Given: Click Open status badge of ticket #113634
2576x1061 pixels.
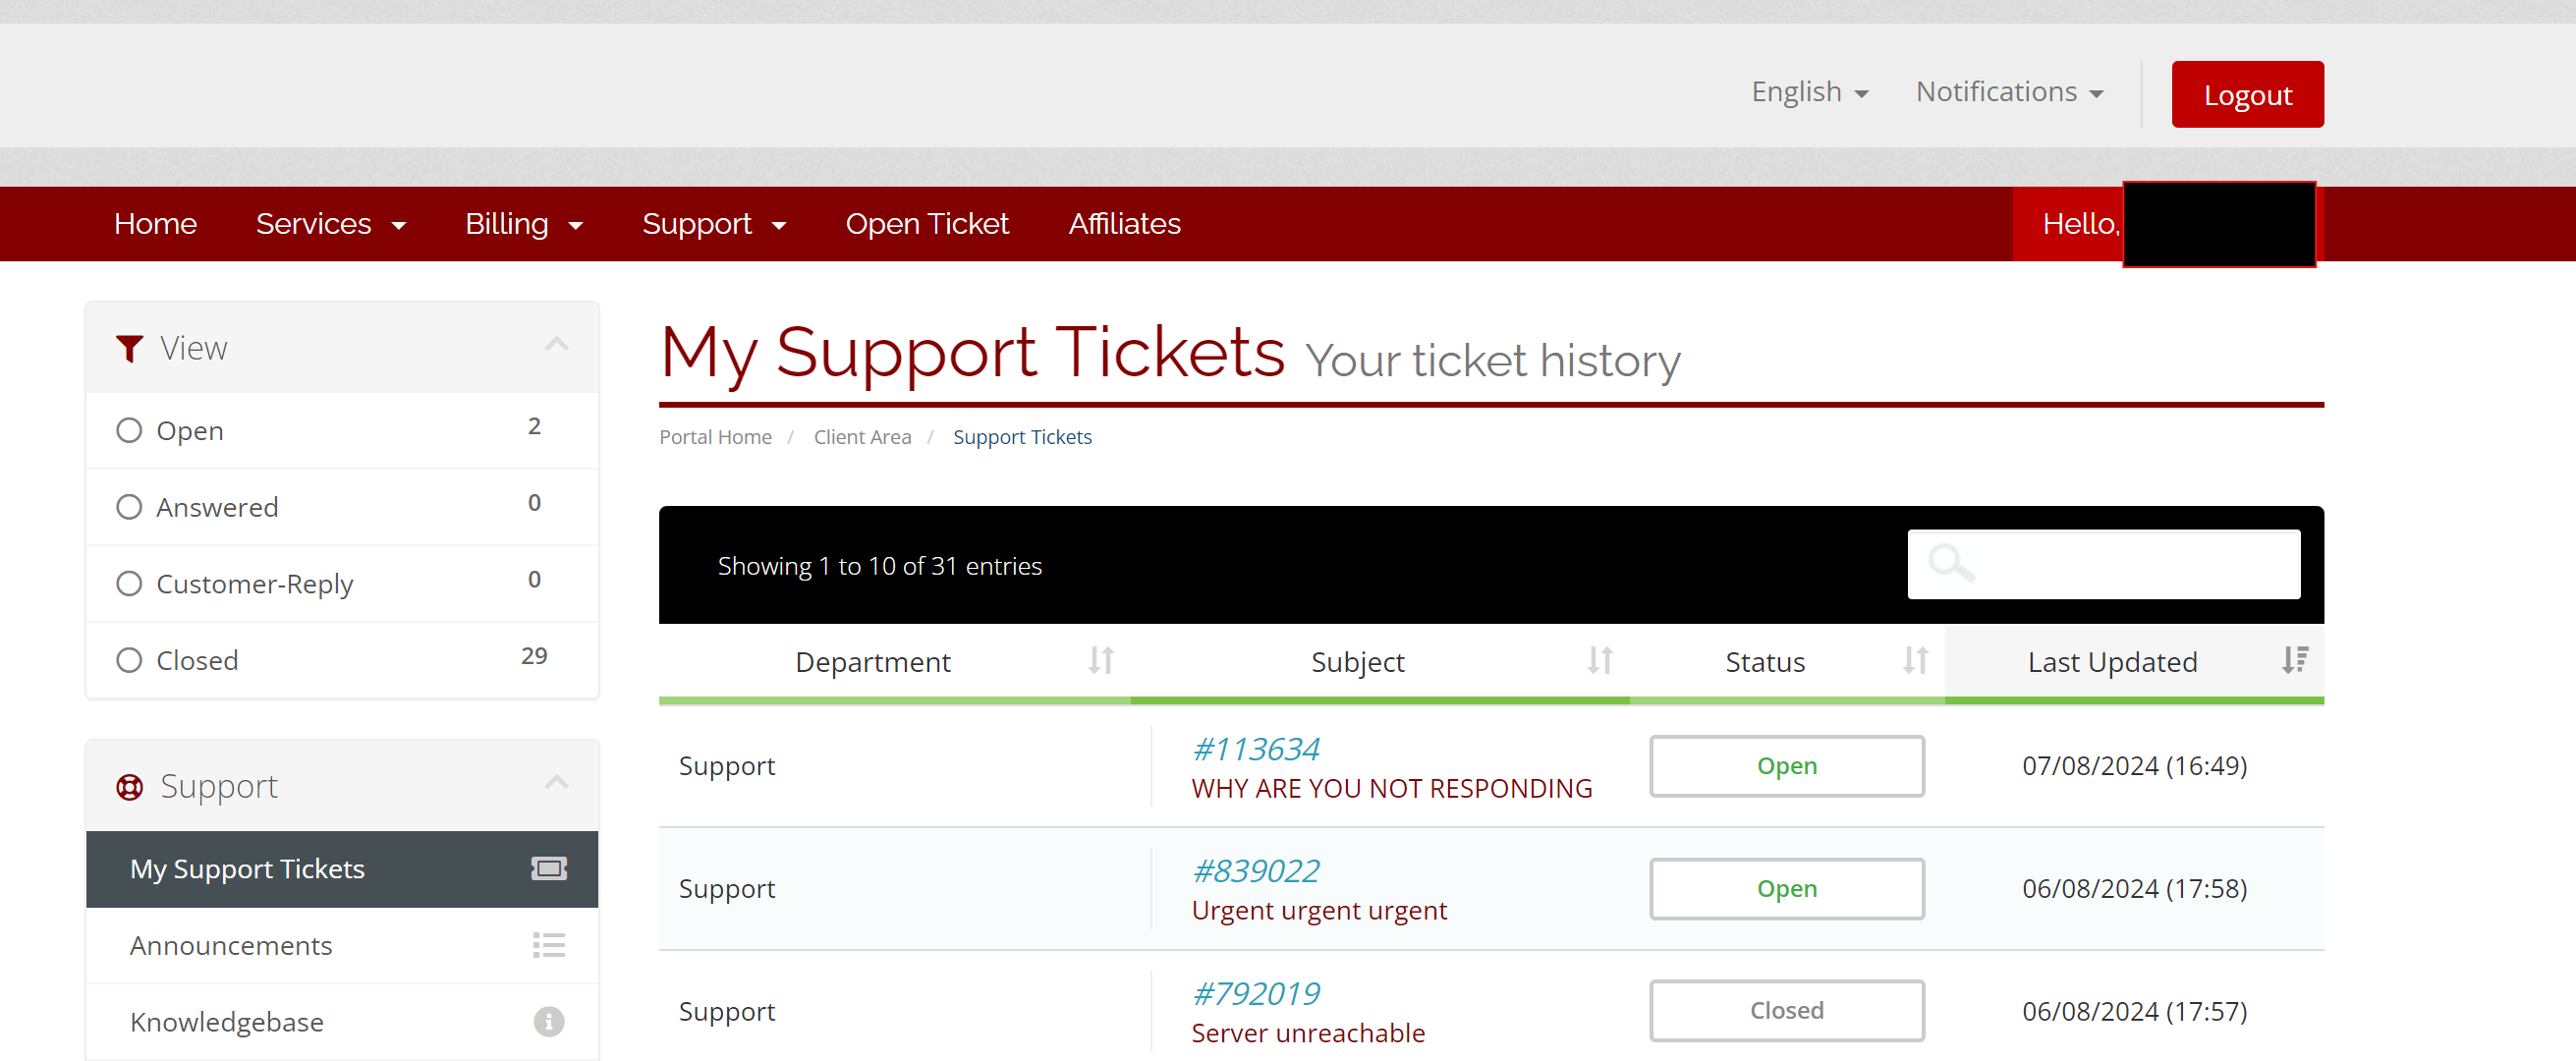Looking at the screenshot, I should 1787,766.
